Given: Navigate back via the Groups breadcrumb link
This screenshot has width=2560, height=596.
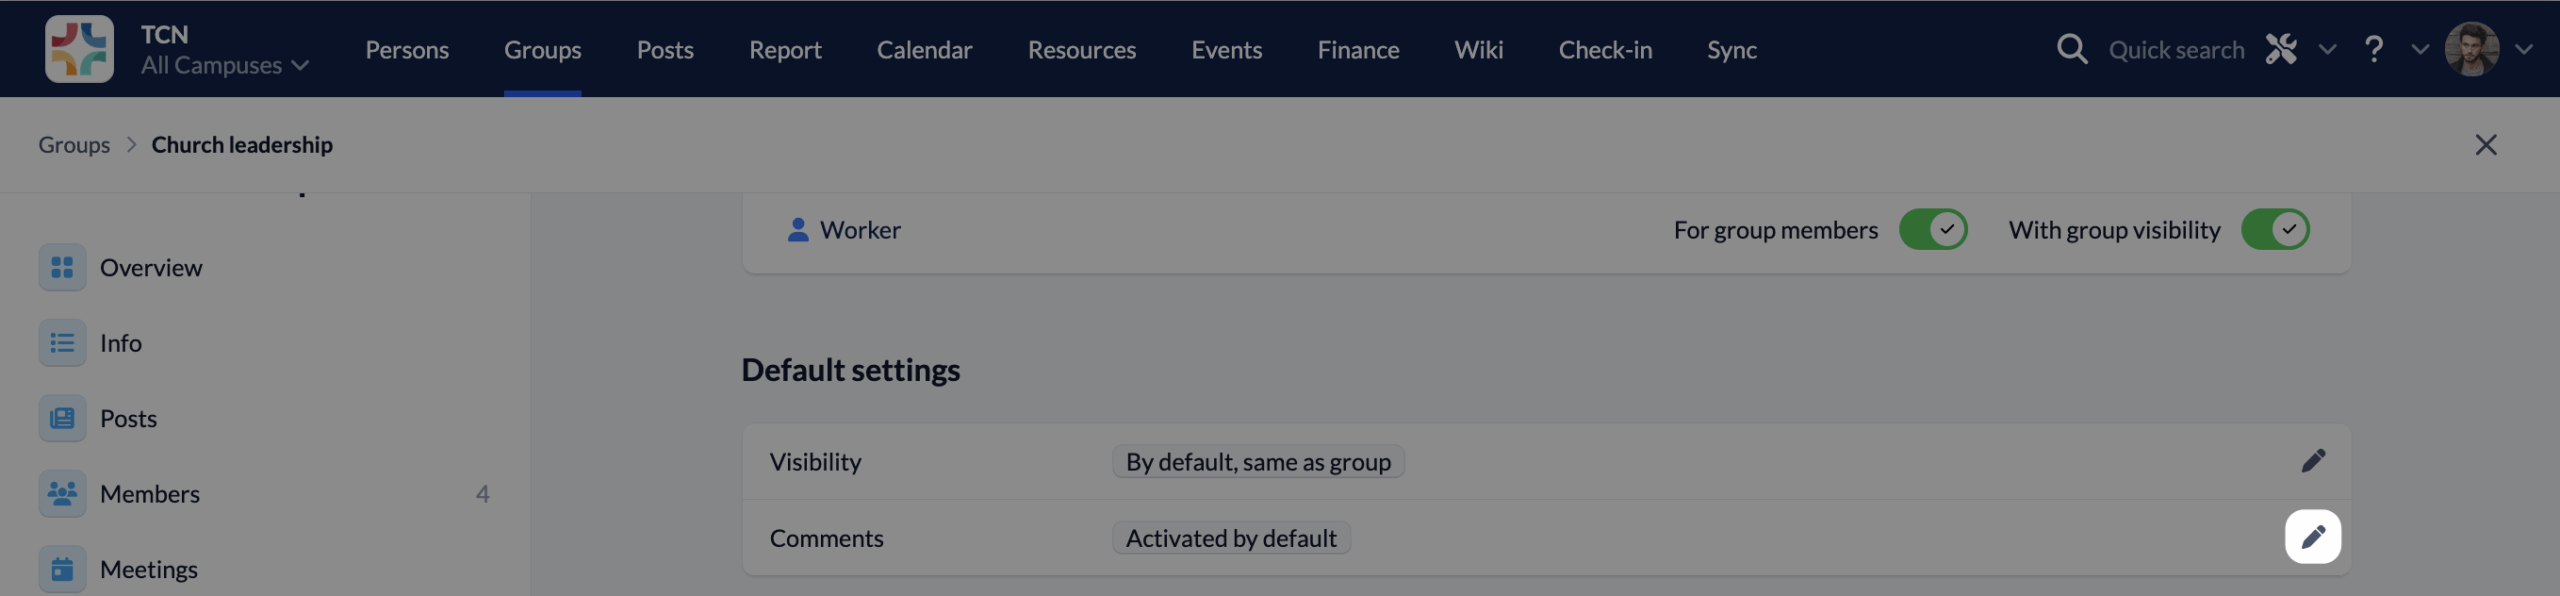Looking at the screenshot, I should pos(74,144).
